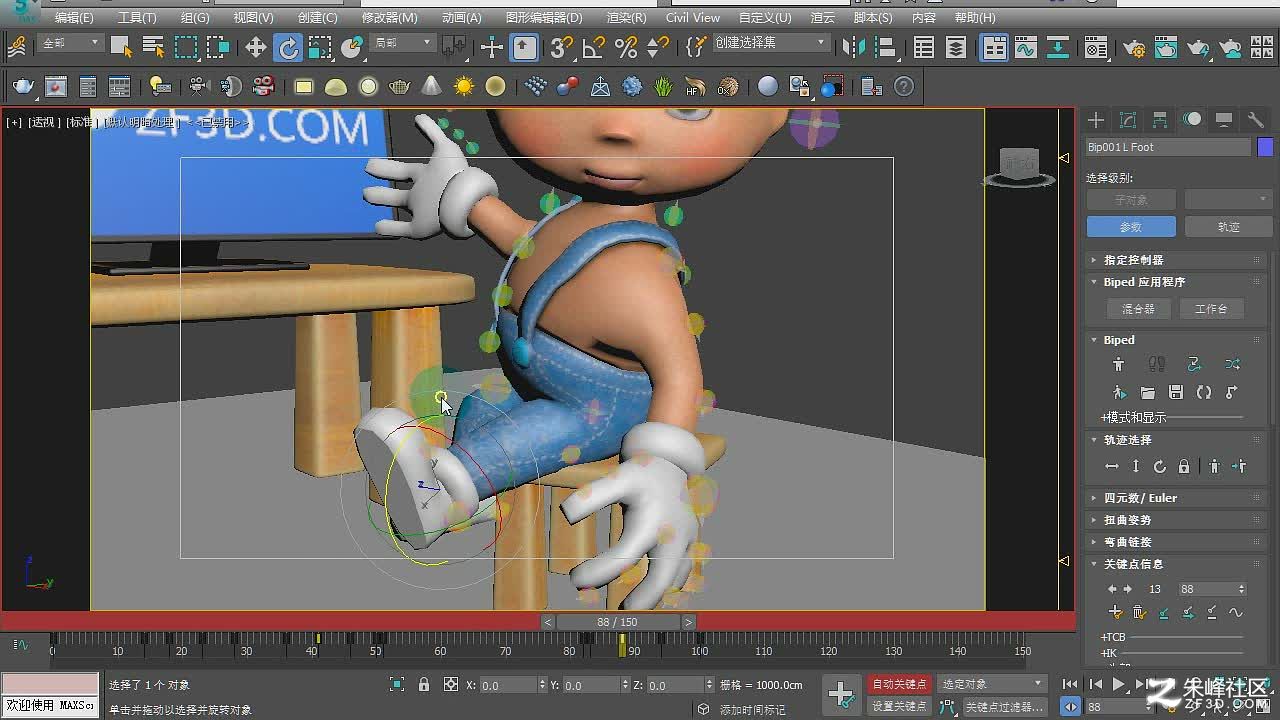The width and height of the screenshot is (1280, 720).
Task: Open the 选定对象 dropdown
Action: [991, 684]
